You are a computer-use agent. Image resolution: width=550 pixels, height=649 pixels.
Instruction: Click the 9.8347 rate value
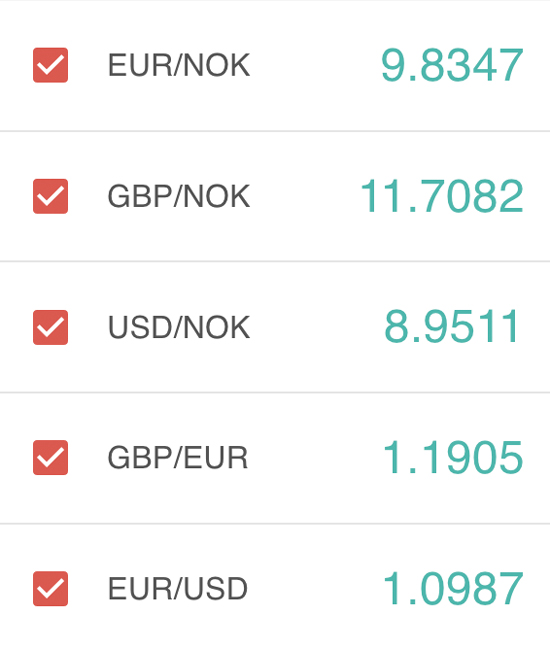point(452,65)
